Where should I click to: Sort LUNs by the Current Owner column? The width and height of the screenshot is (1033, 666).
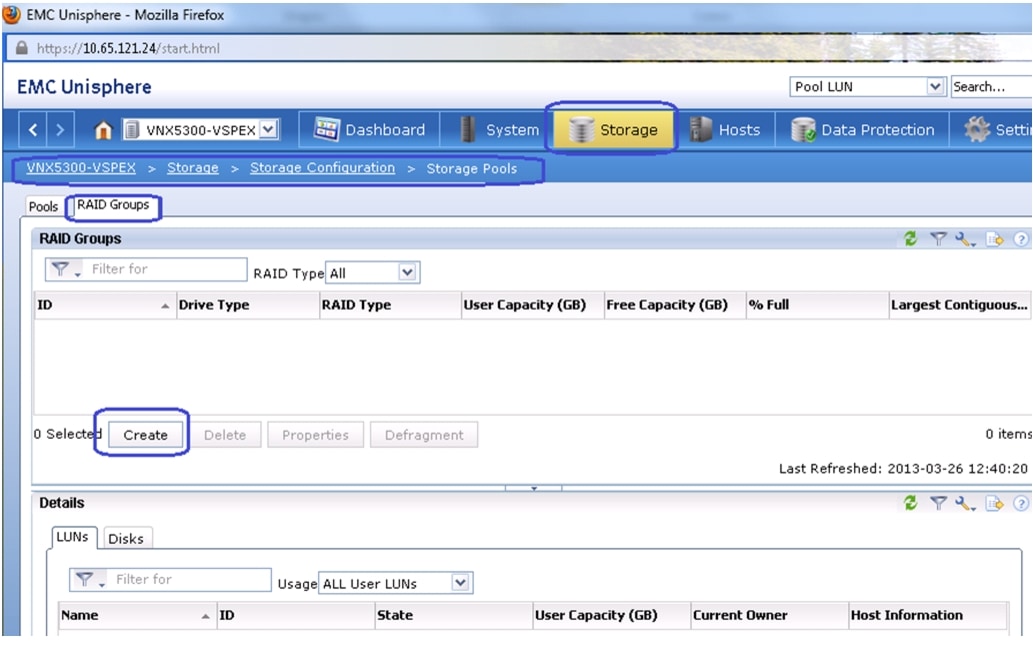(x=769, y=615)
